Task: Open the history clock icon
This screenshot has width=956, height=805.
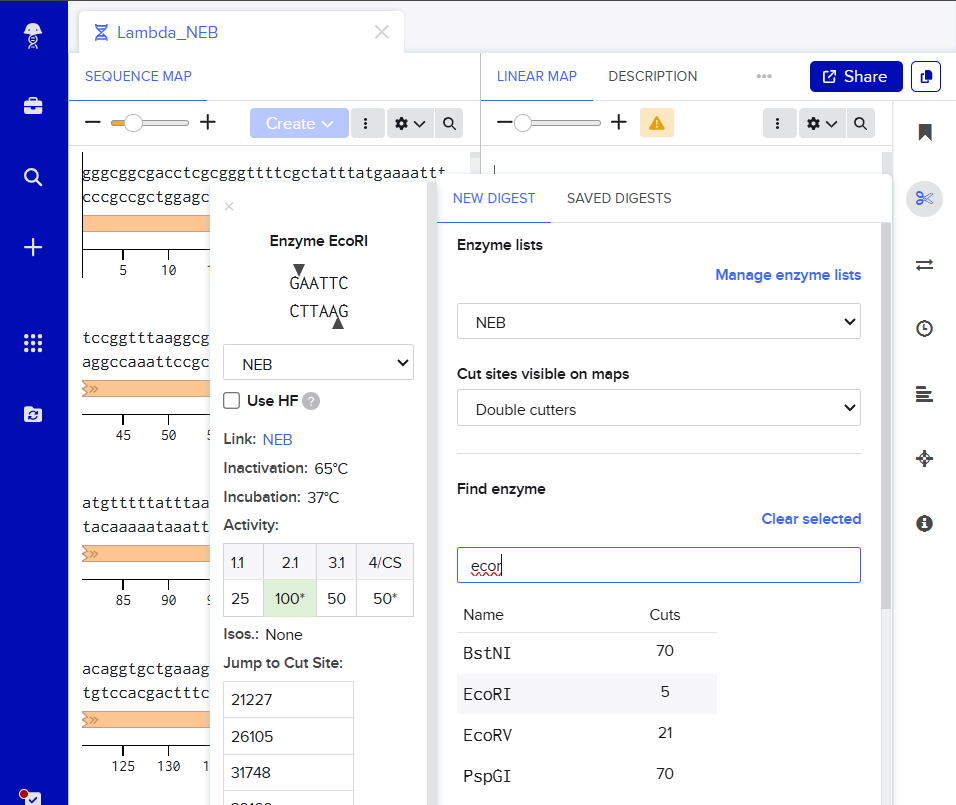Action: click(x=924, y=329)
